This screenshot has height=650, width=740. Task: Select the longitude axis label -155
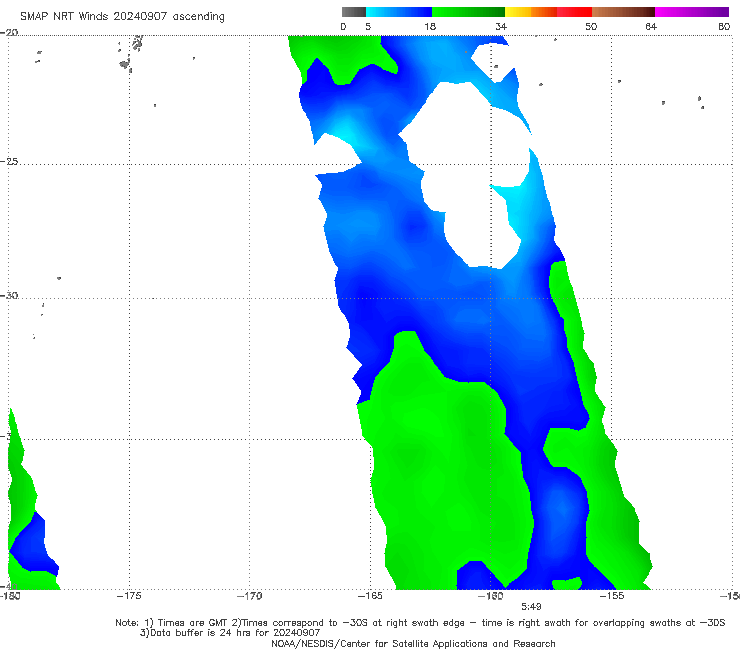pos(612,596)
